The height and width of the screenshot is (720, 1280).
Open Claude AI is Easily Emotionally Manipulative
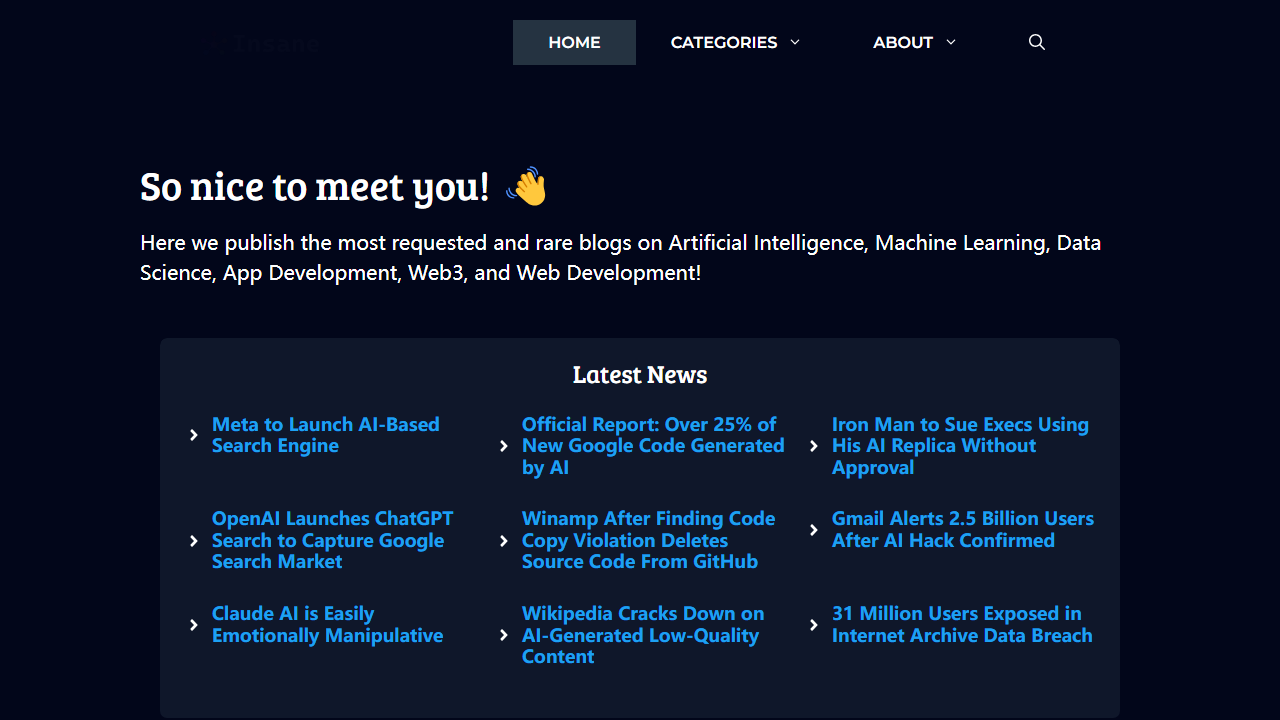coord(327,625)
